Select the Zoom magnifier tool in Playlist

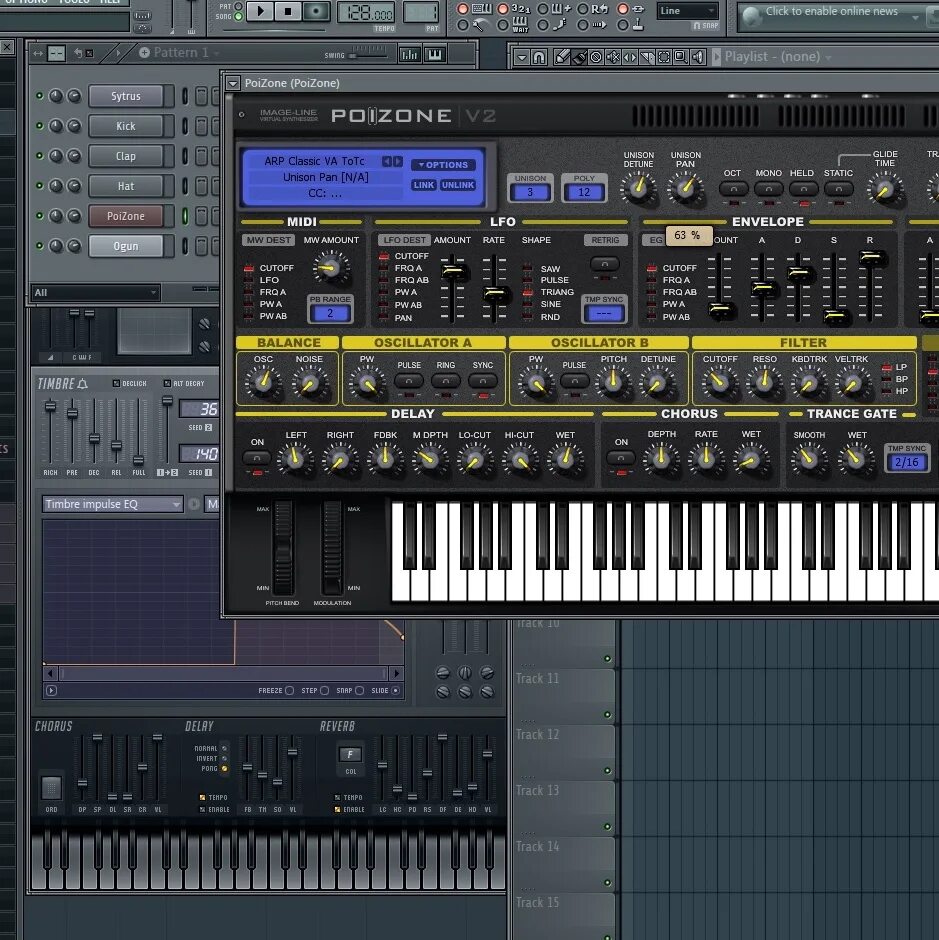(x=681, y=57)
